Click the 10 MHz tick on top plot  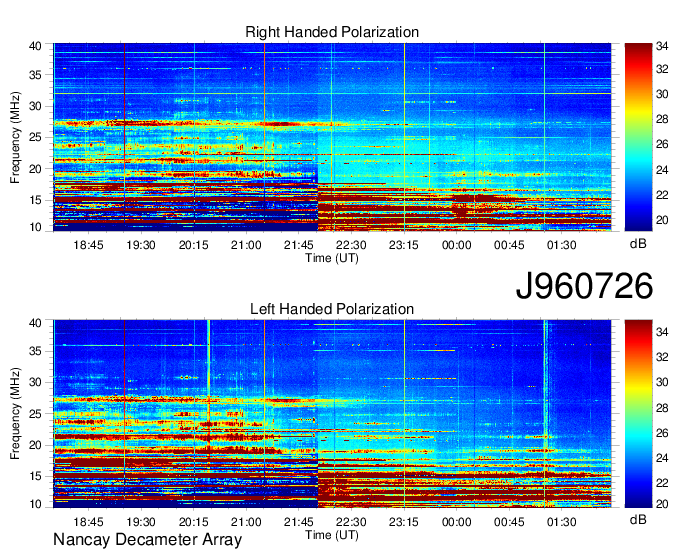pyautogui.click(x=35, y=227)
